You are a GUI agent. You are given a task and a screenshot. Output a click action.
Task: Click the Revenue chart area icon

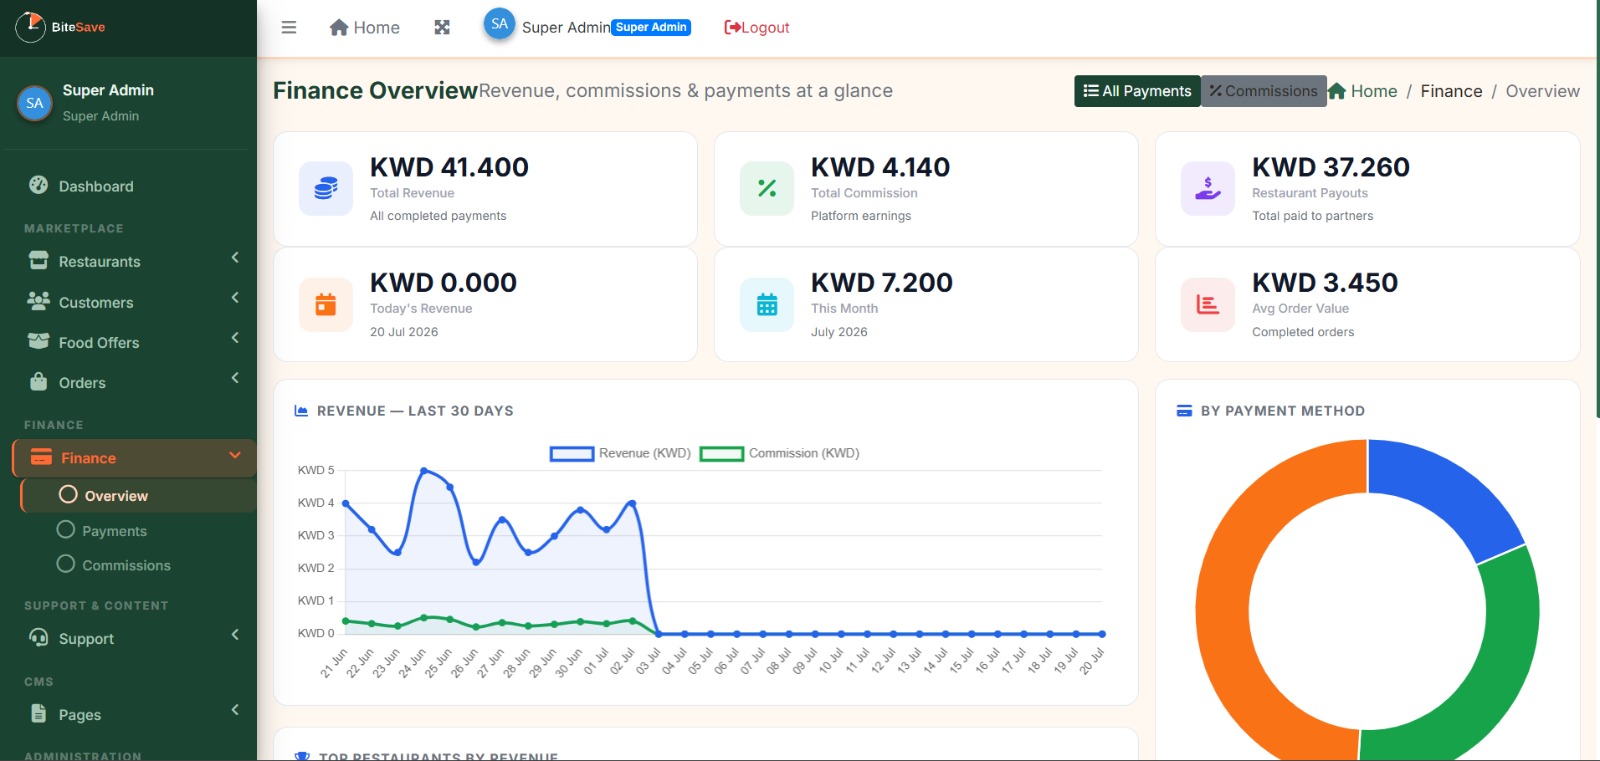click(x=301, y=410)
